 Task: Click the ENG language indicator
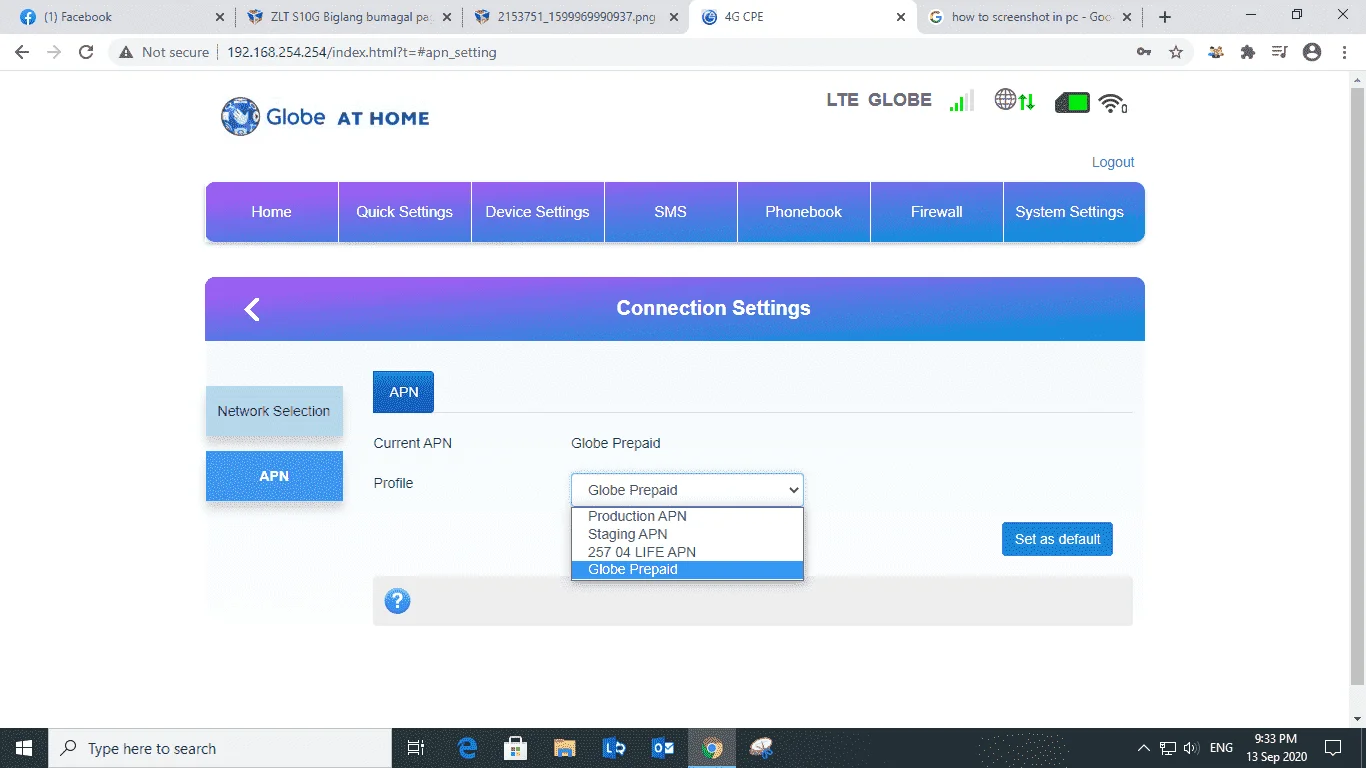click(x=1221, y=748)
